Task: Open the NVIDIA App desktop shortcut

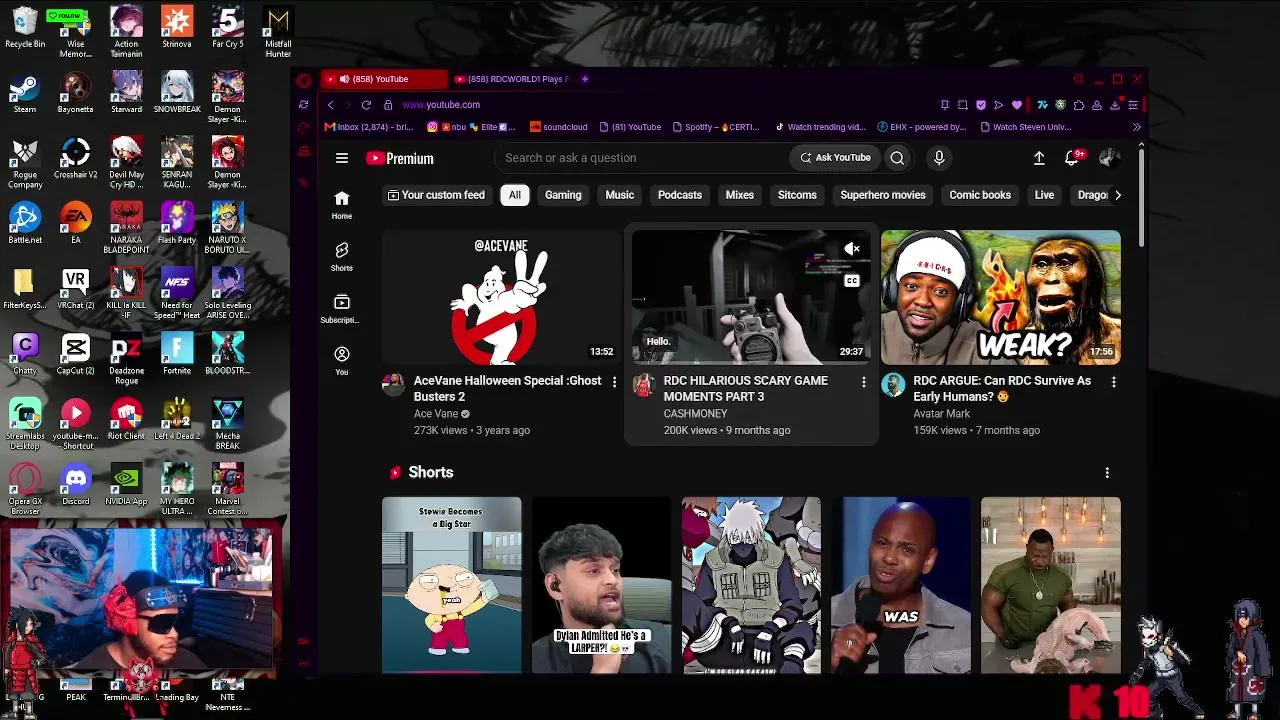Action: click(126, 485)
